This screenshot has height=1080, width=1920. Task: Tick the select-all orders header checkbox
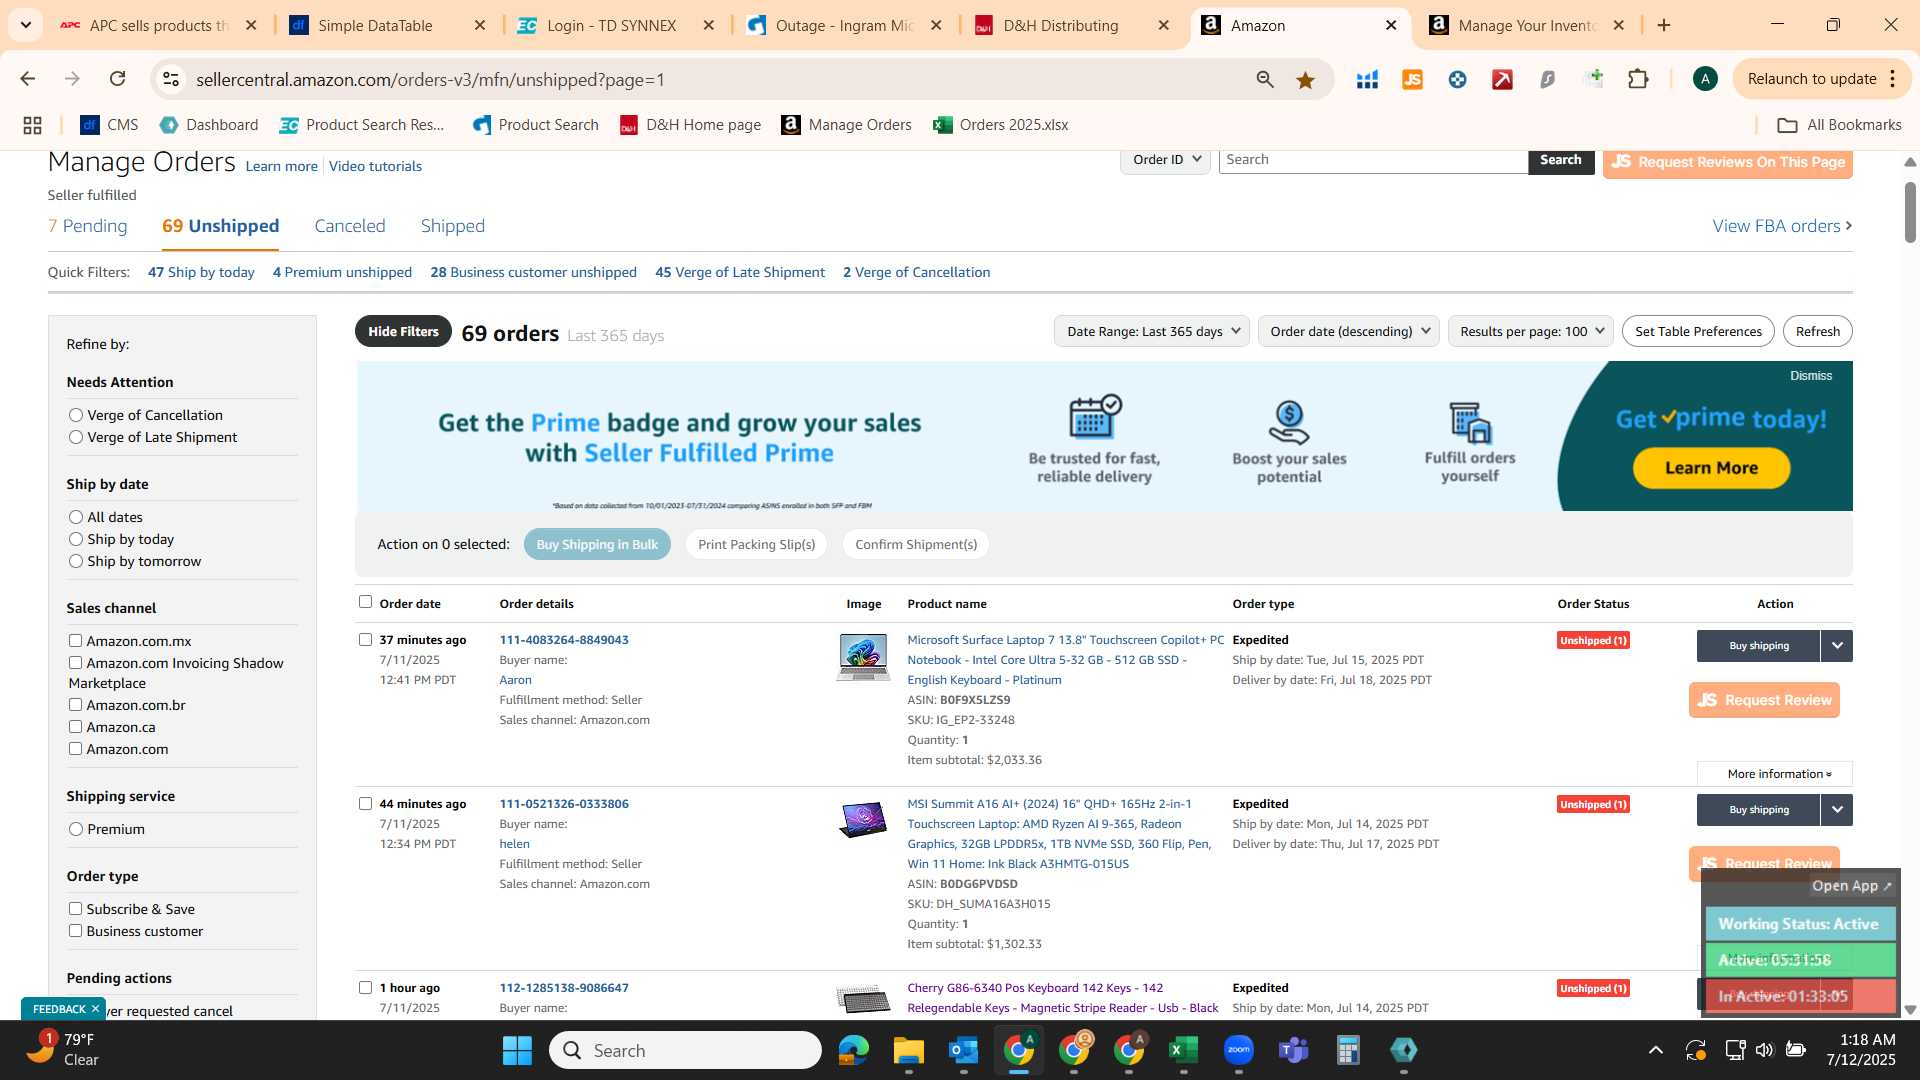(x=365, y=601)
